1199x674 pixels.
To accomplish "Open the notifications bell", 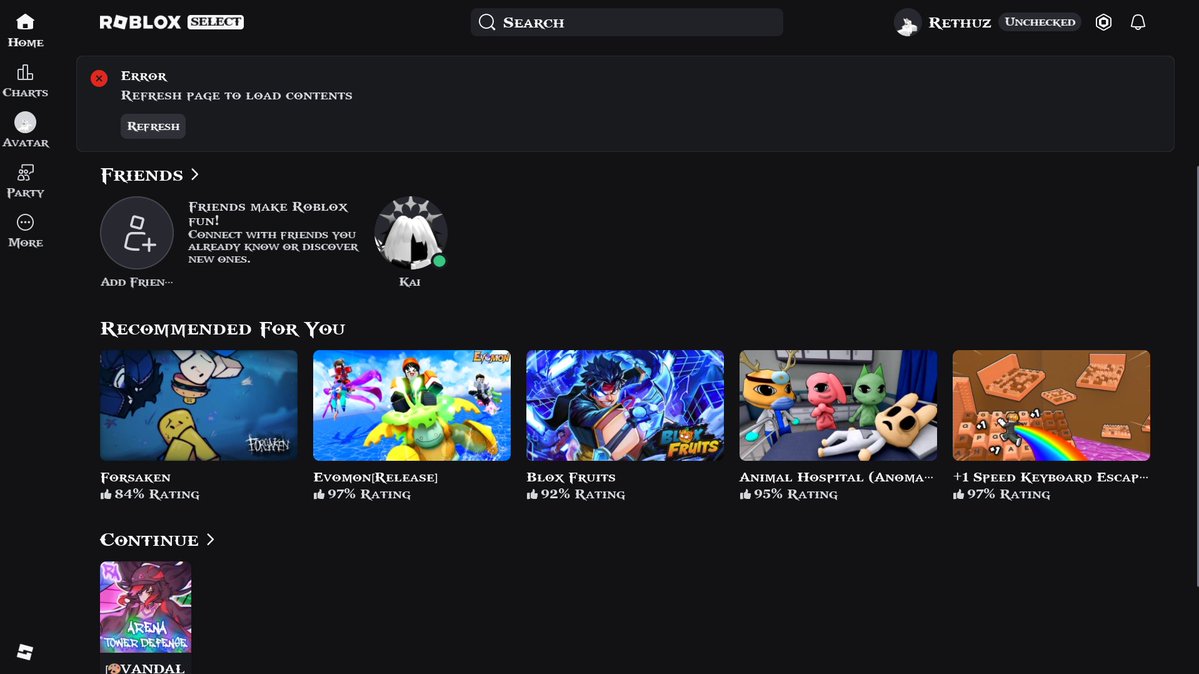I will tap(1138, 22).
